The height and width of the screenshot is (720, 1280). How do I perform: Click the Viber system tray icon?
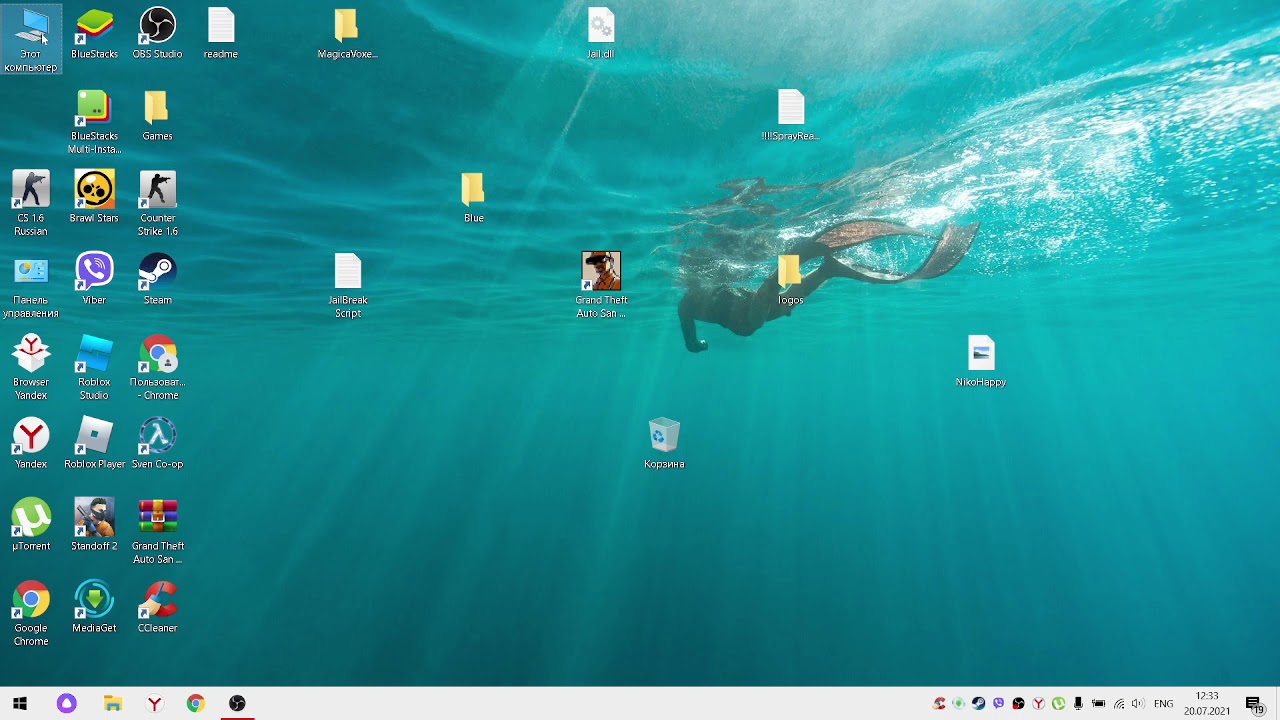pyautogui.click(x=999, y=704)
